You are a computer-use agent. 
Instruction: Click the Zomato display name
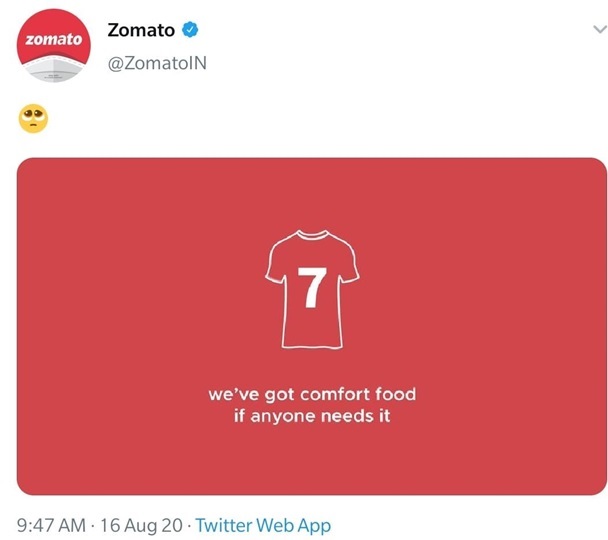(x=141, y=31)
